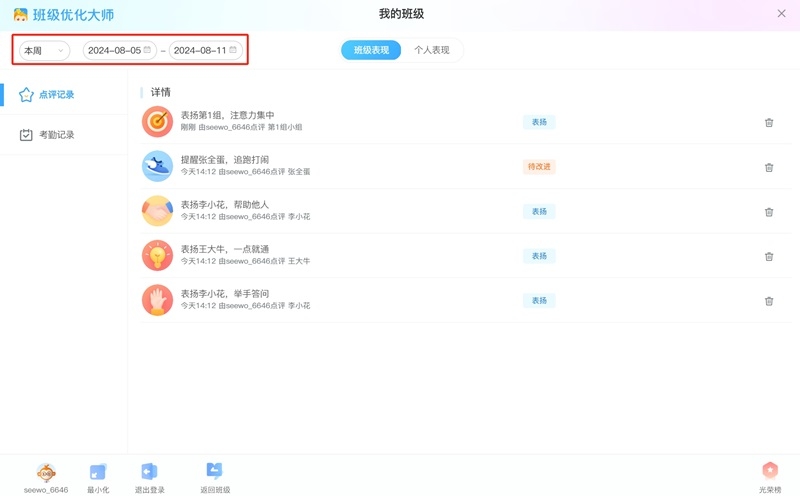
Task: Delete the 提醒张全蛋 追跑打闹 record
Action: (x=769, y=167)
